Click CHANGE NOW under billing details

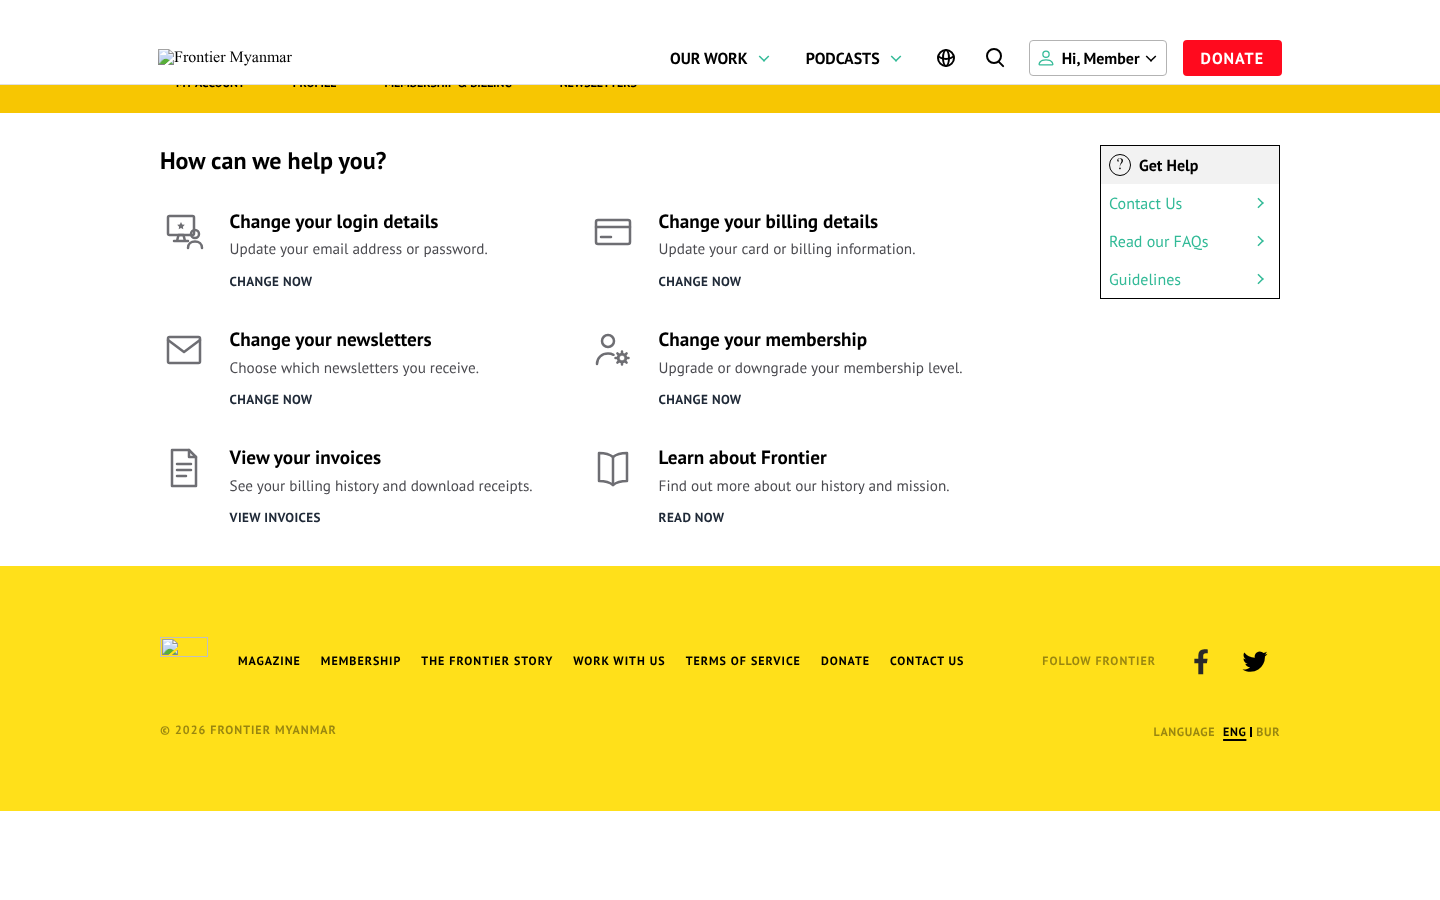[700, 281]
